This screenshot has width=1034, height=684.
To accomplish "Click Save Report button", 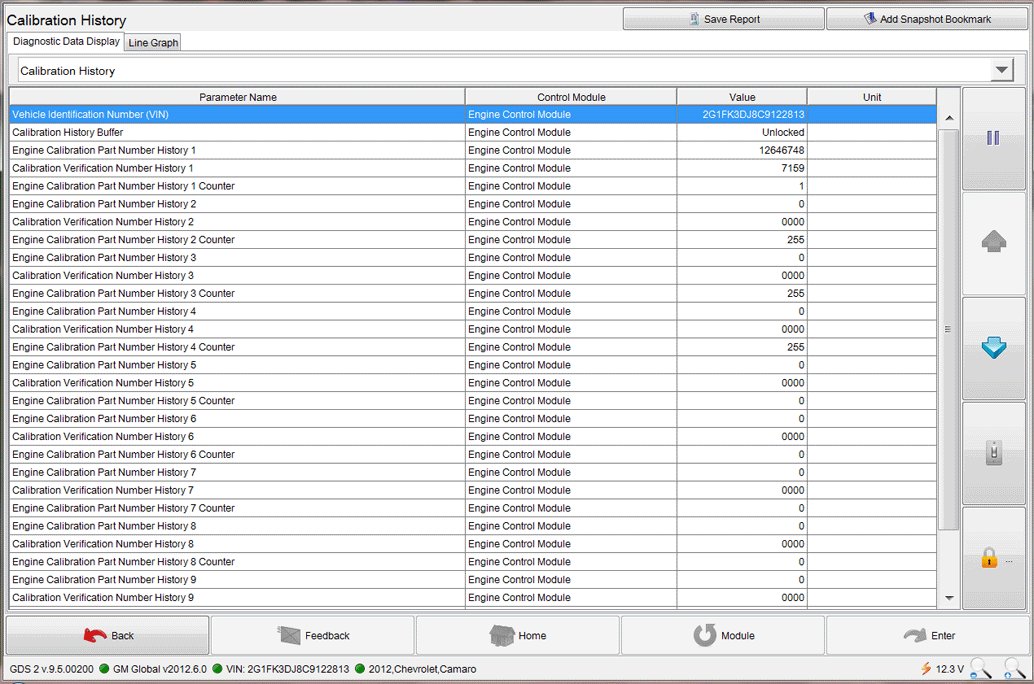I will 723,19.
